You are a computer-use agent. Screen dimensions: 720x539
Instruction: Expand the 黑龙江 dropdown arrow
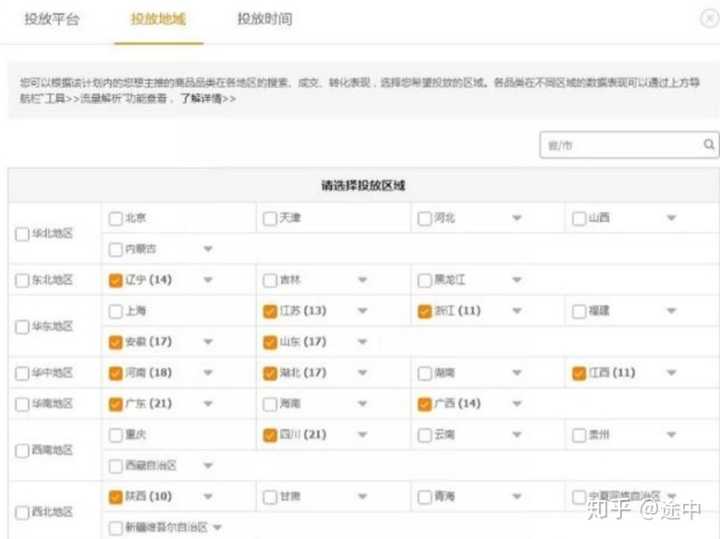pyautogui.click(x=517, y=281)
